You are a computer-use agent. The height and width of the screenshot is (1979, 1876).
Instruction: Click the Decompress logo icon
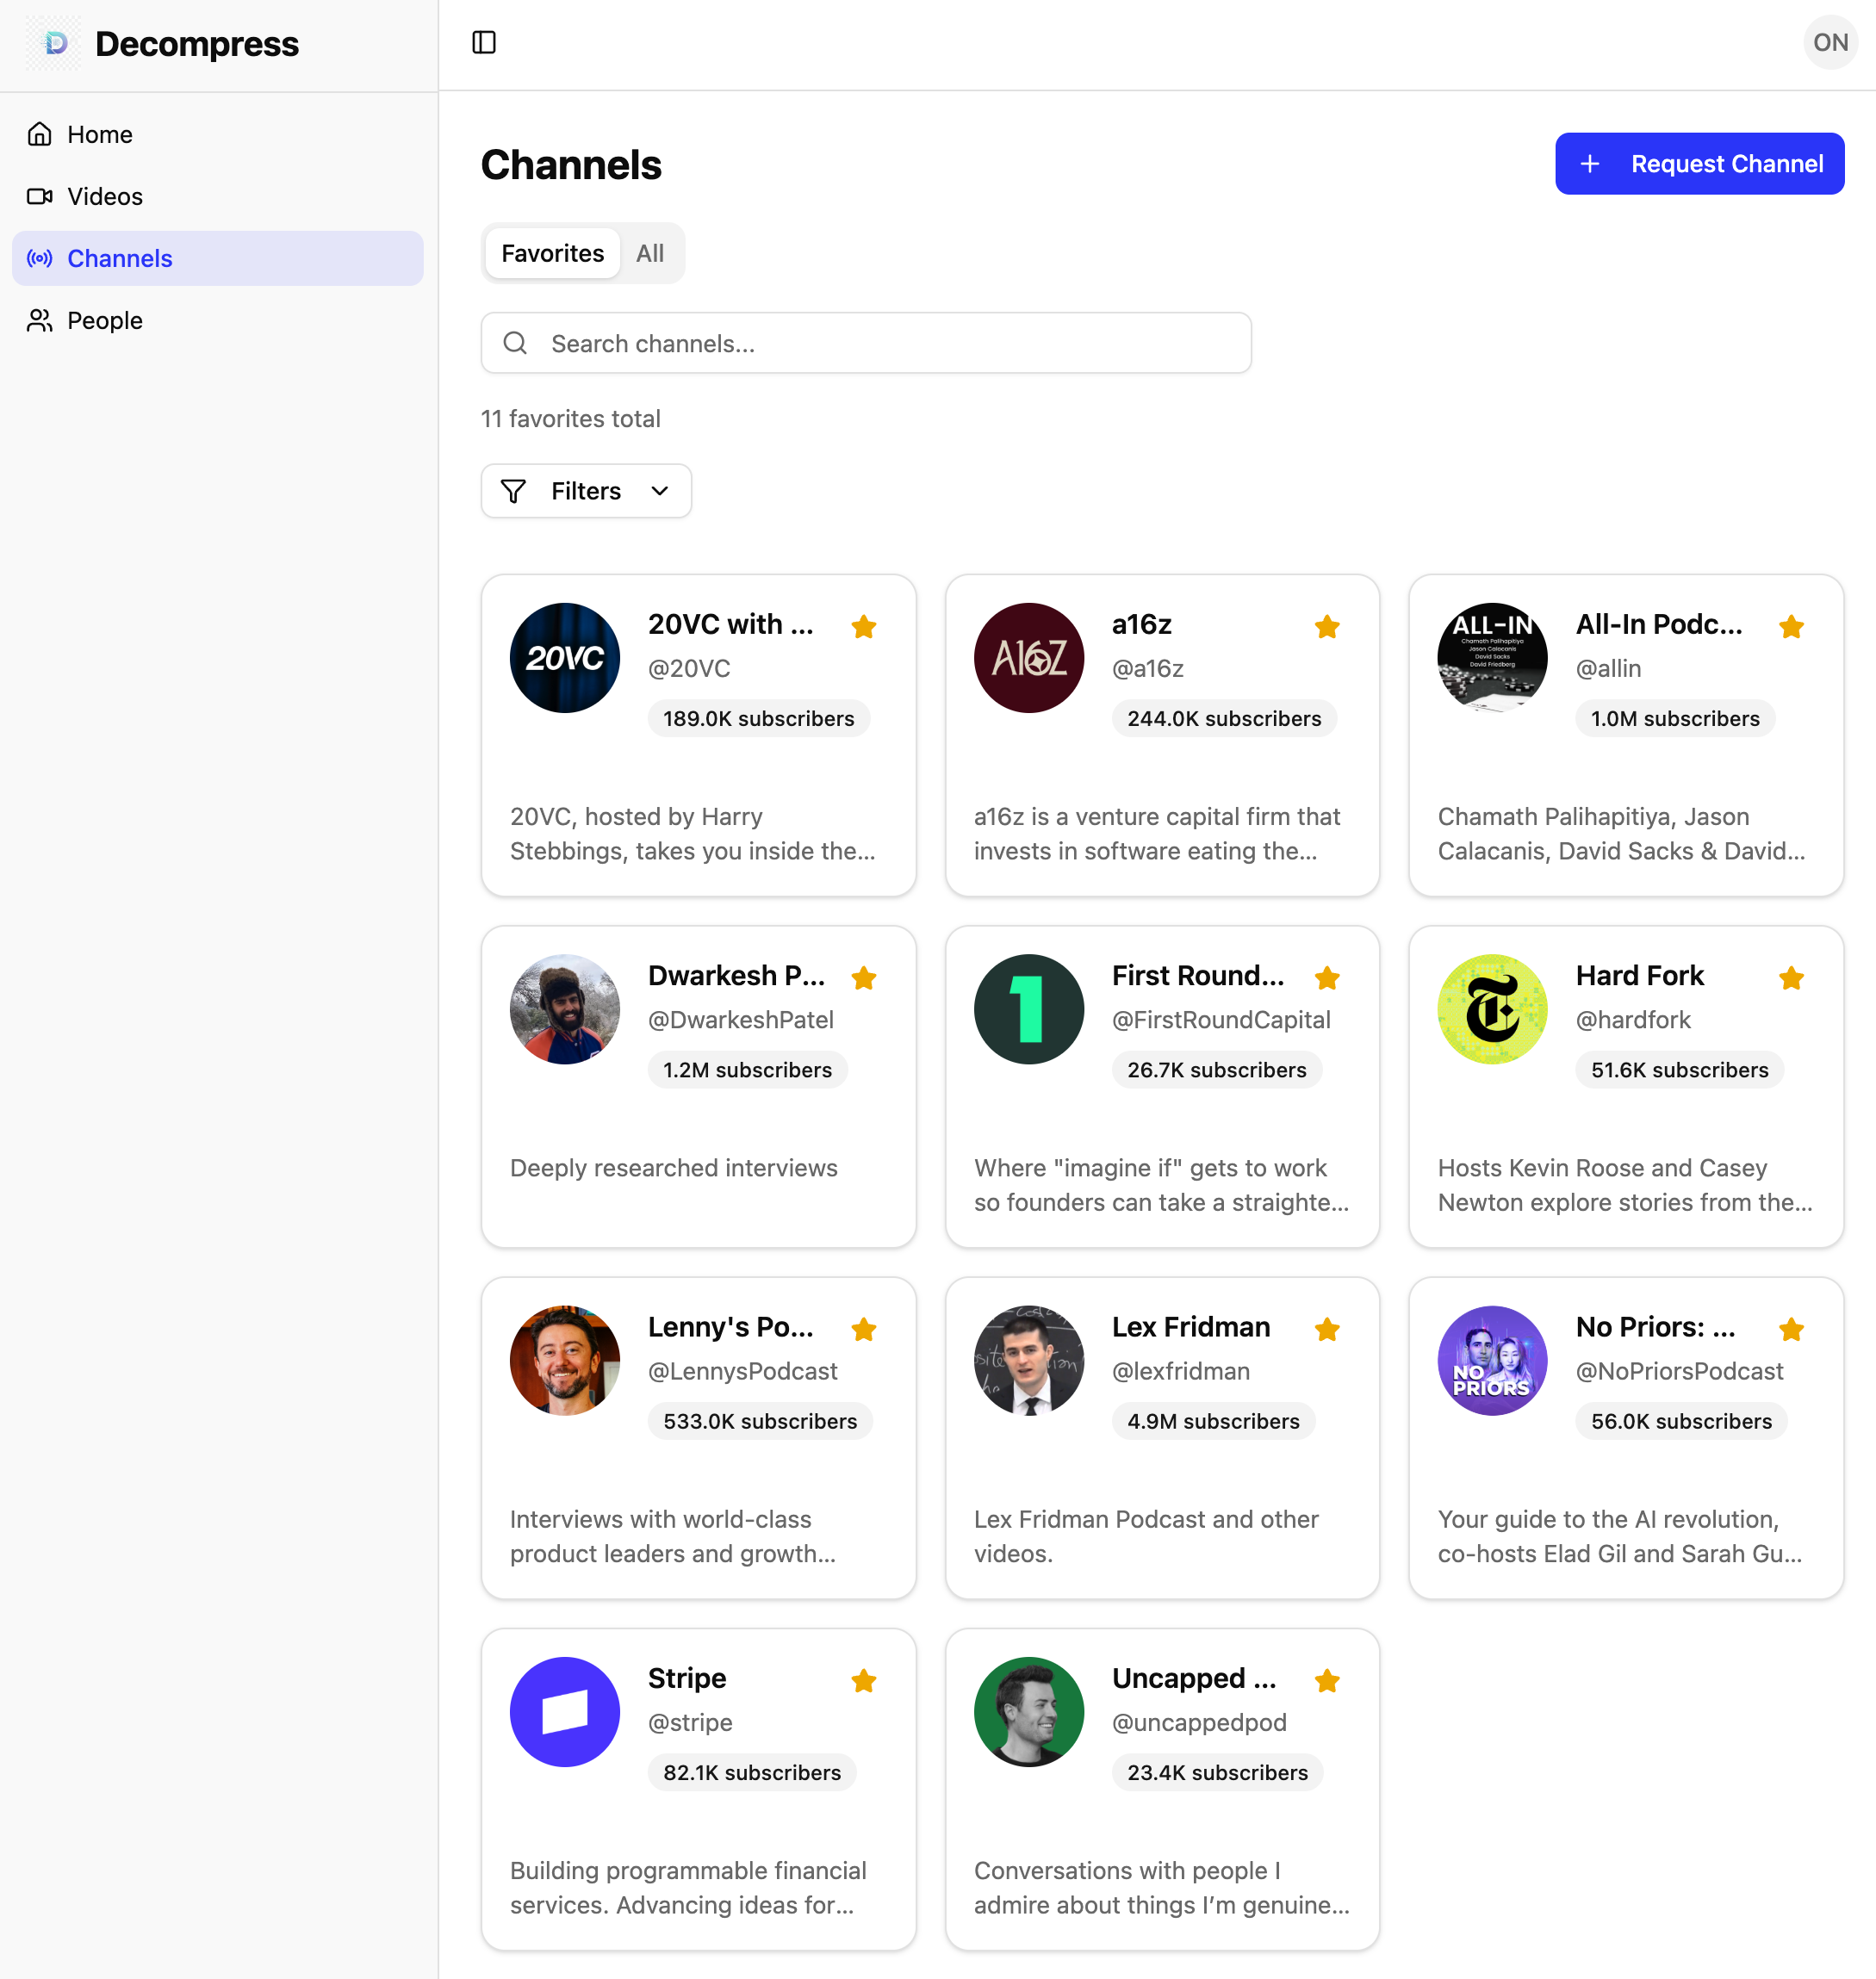point(56,43)
